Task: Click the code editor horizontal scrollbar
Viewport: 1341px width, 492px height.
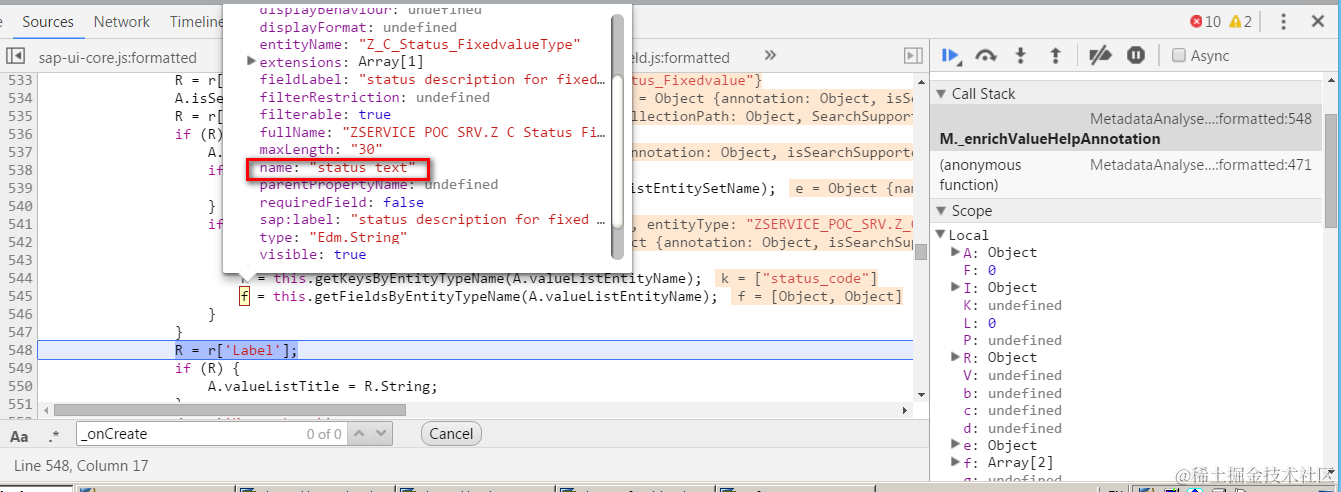Action: 230,410
